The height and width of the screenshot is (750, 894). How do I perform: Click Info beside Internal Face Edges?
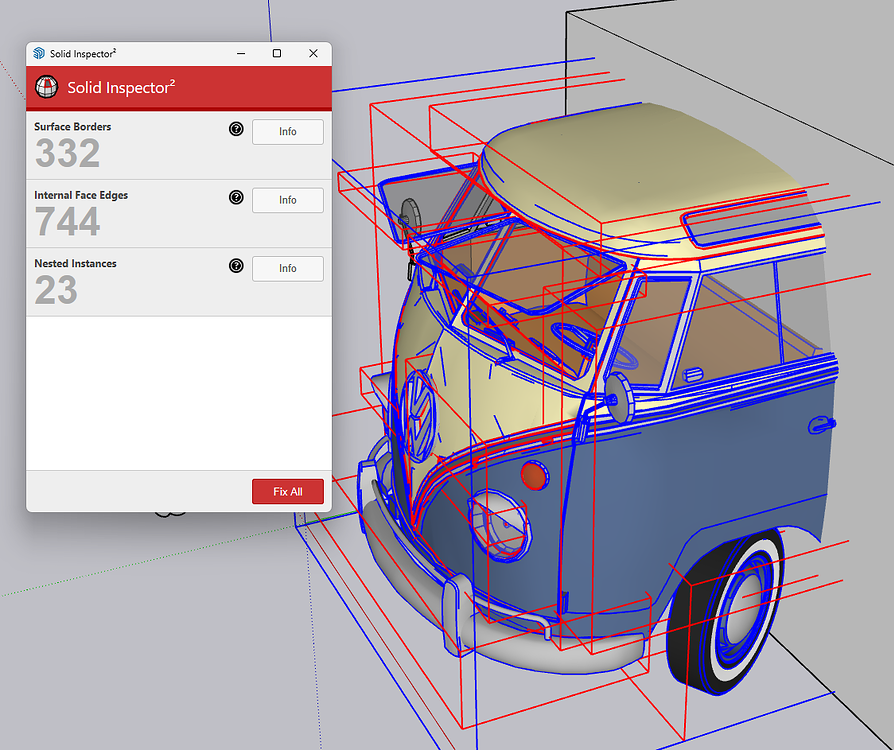coord(287,200)
